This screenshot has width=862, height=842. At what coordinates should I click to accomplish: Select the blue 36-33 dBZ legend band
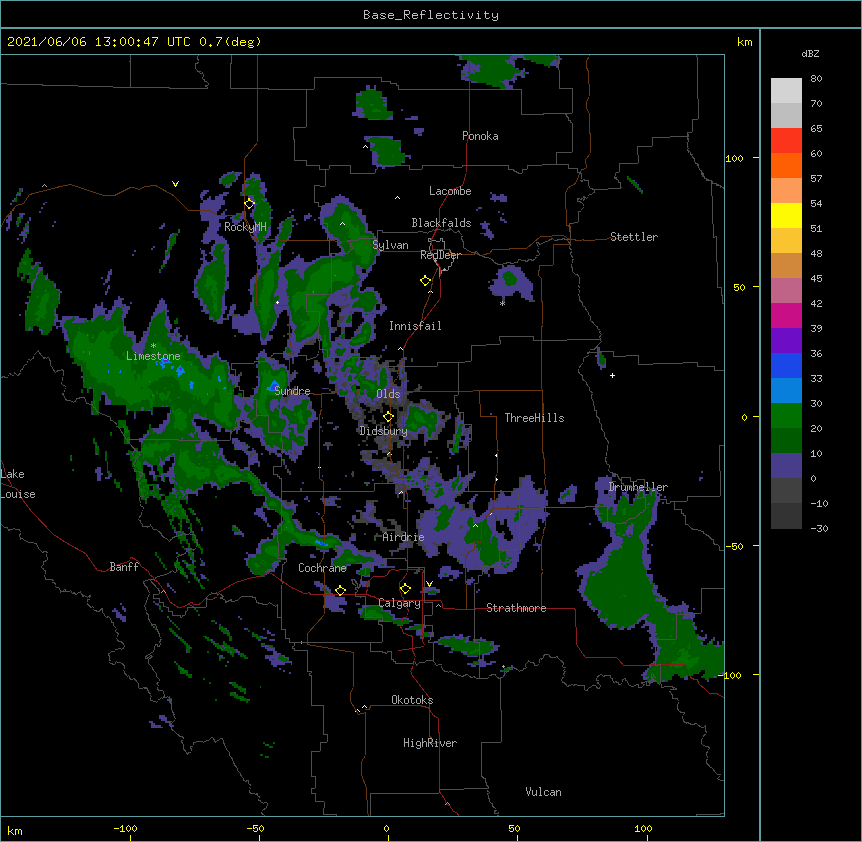coord(786,366)
